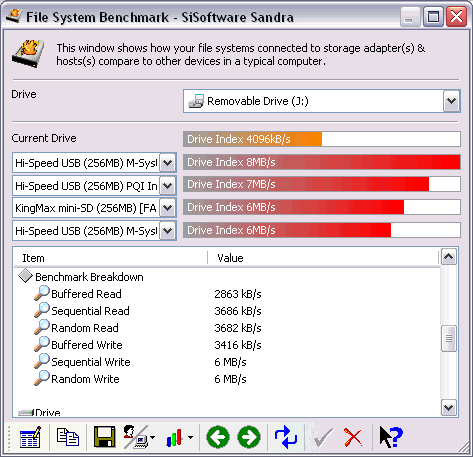This screenshot has height=457, width=473.
Task: Click the 3686 kB/s value
Action: point(238,311)
